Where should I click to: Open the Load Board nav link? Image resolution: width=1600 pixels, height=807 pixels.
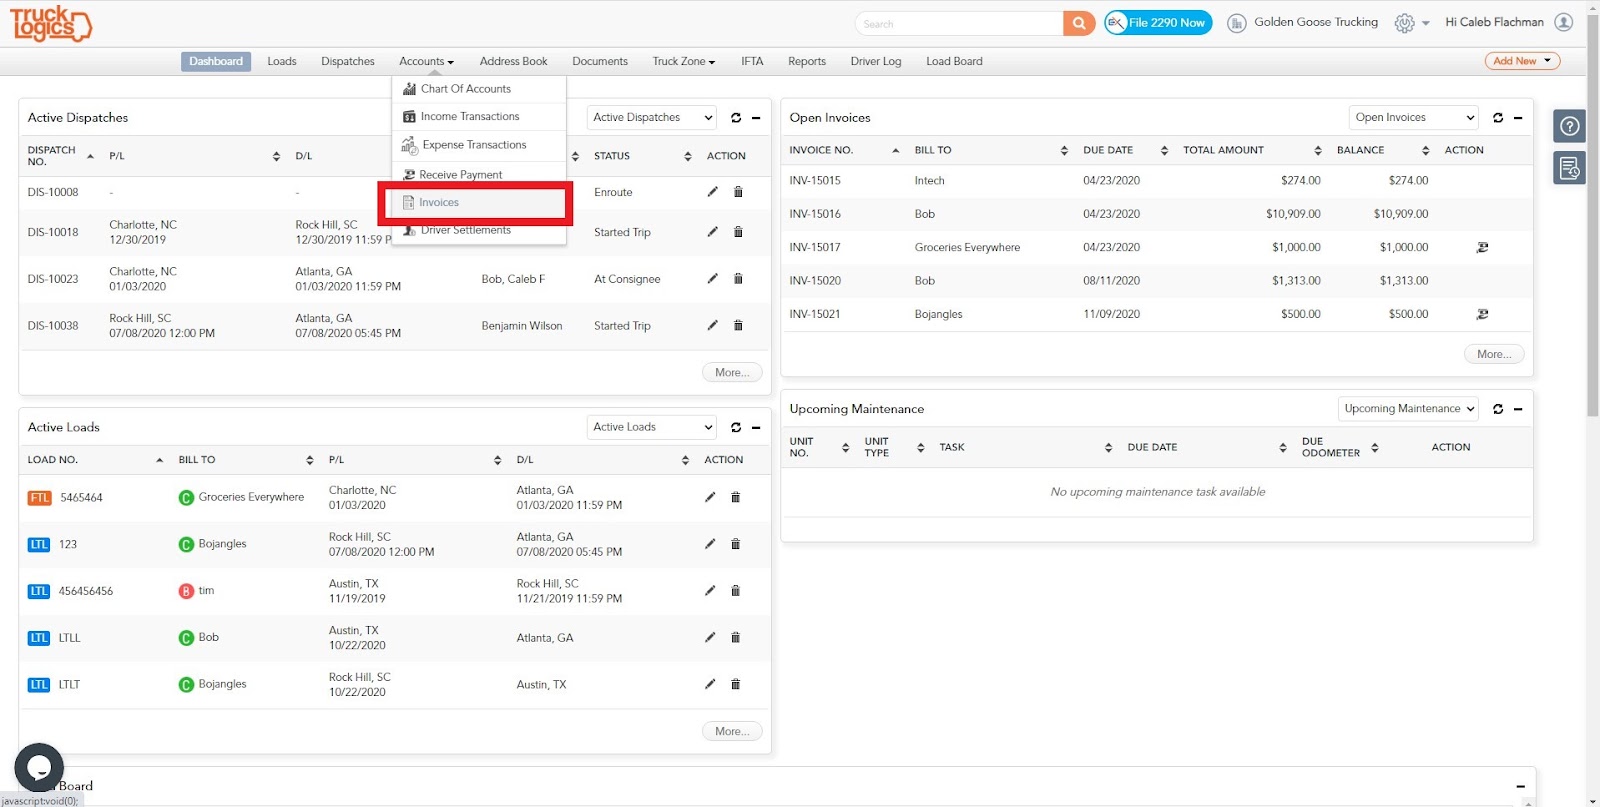pos(954,62)
